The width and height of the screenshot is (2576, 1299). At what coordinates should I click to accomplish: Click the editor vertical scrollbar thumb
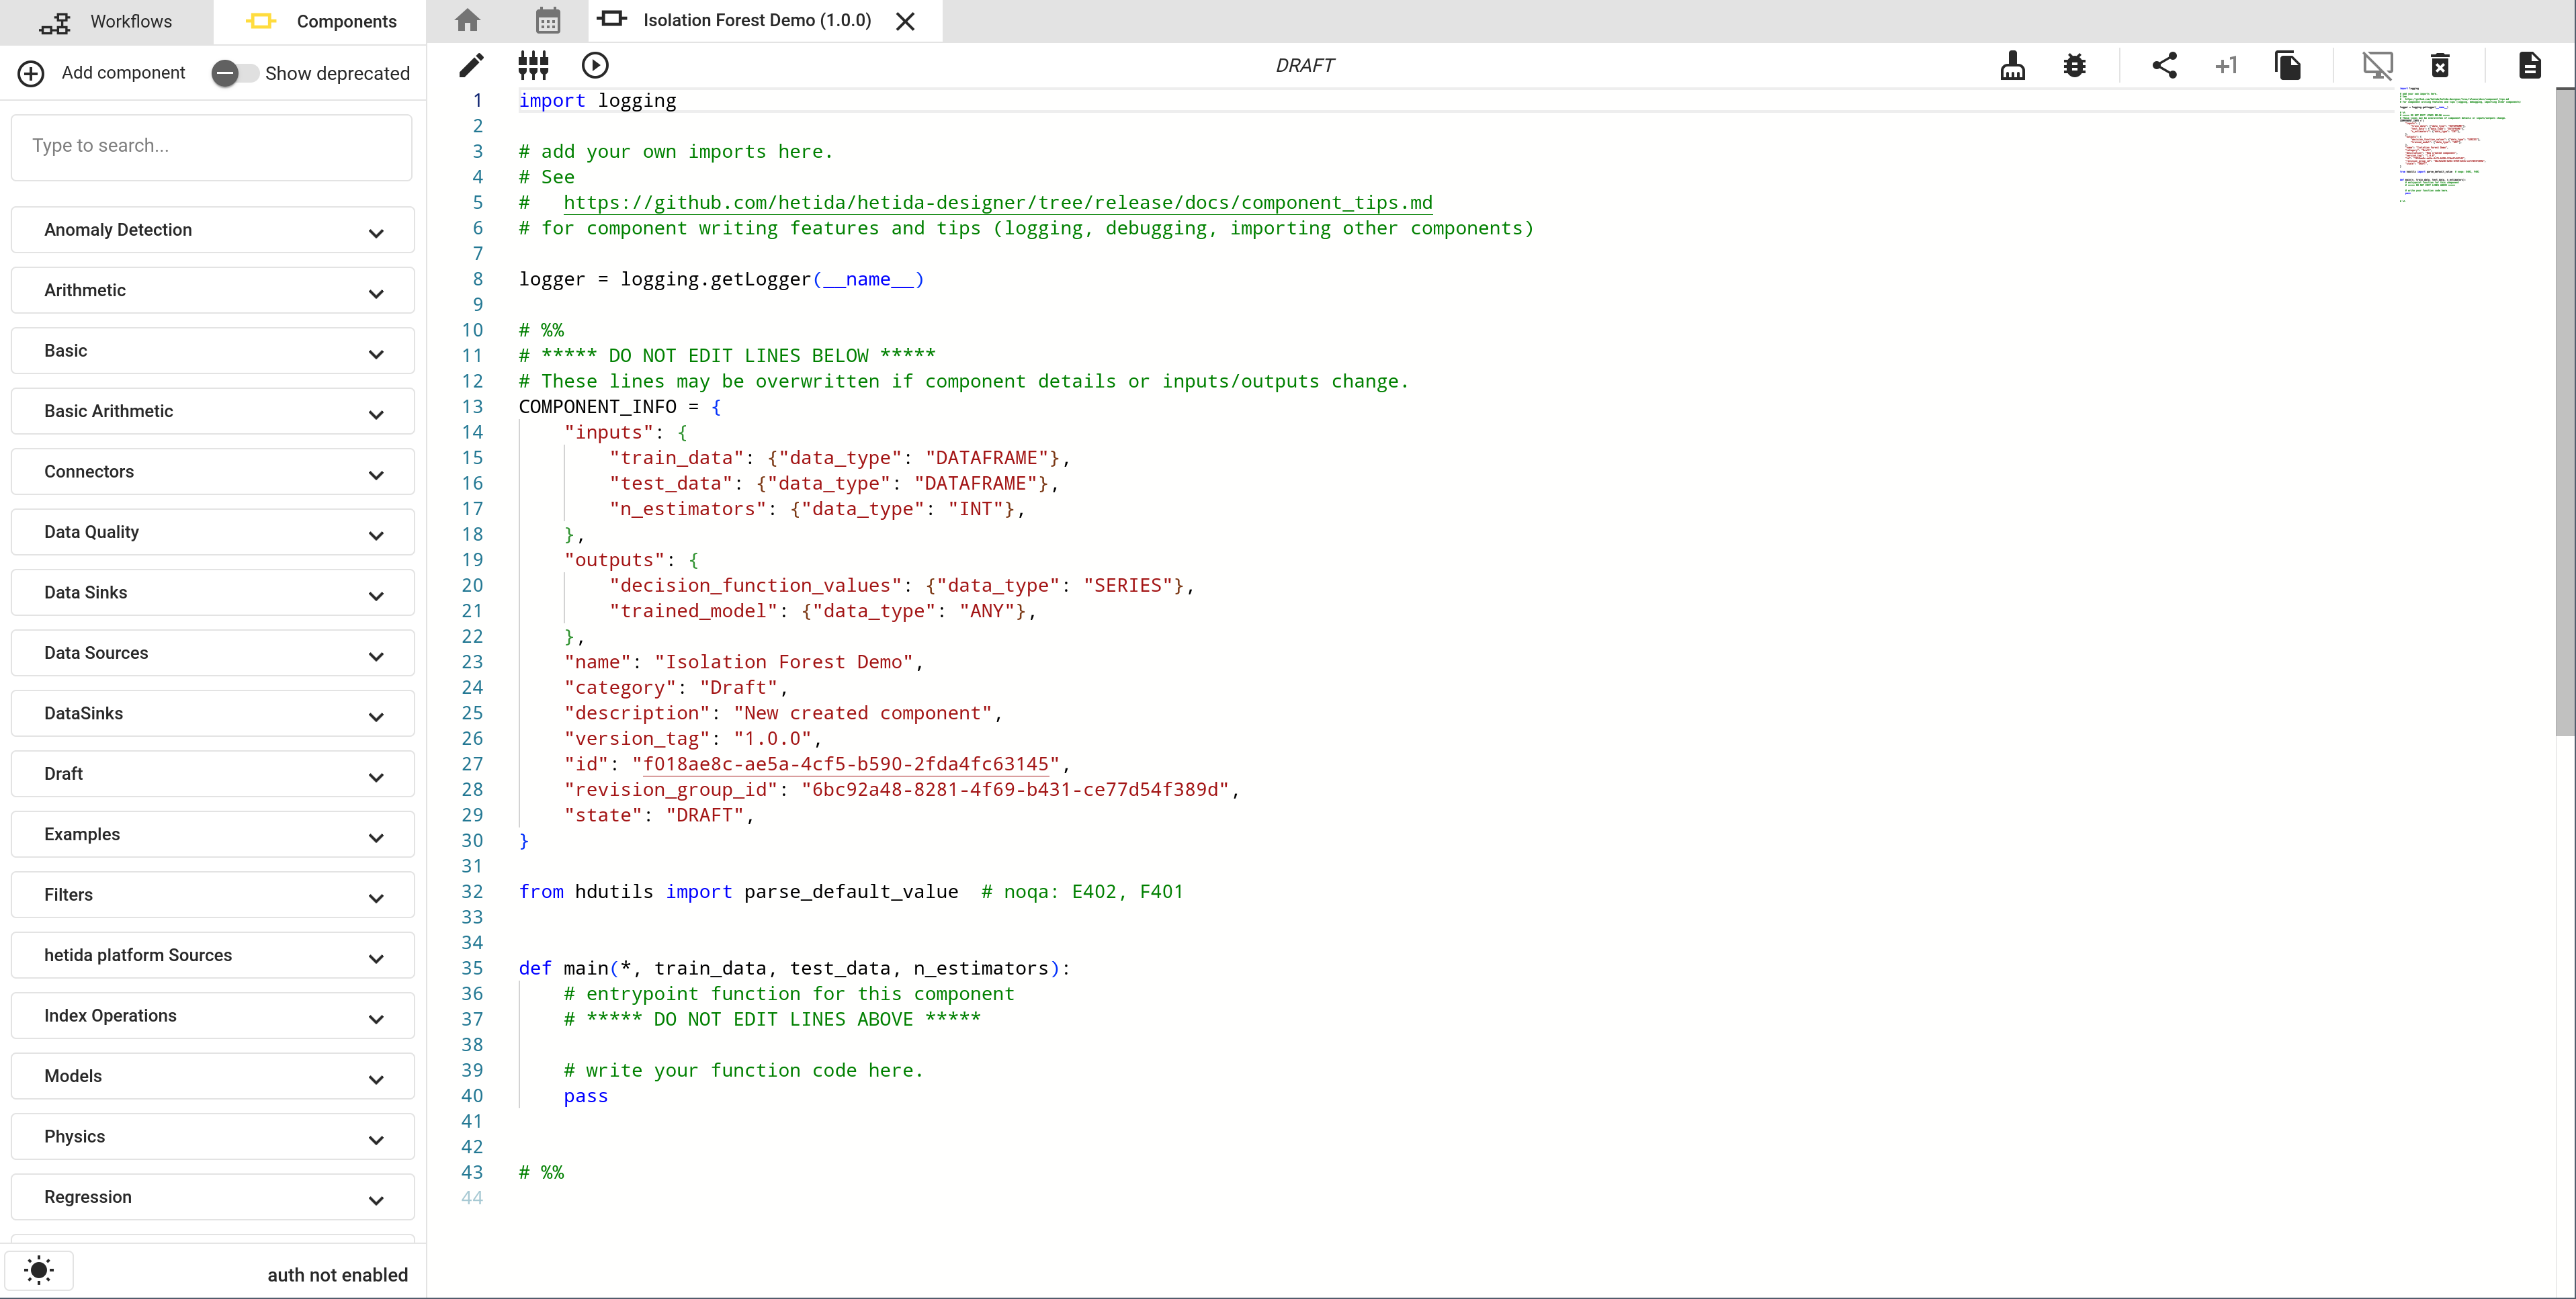(2565, 411)
